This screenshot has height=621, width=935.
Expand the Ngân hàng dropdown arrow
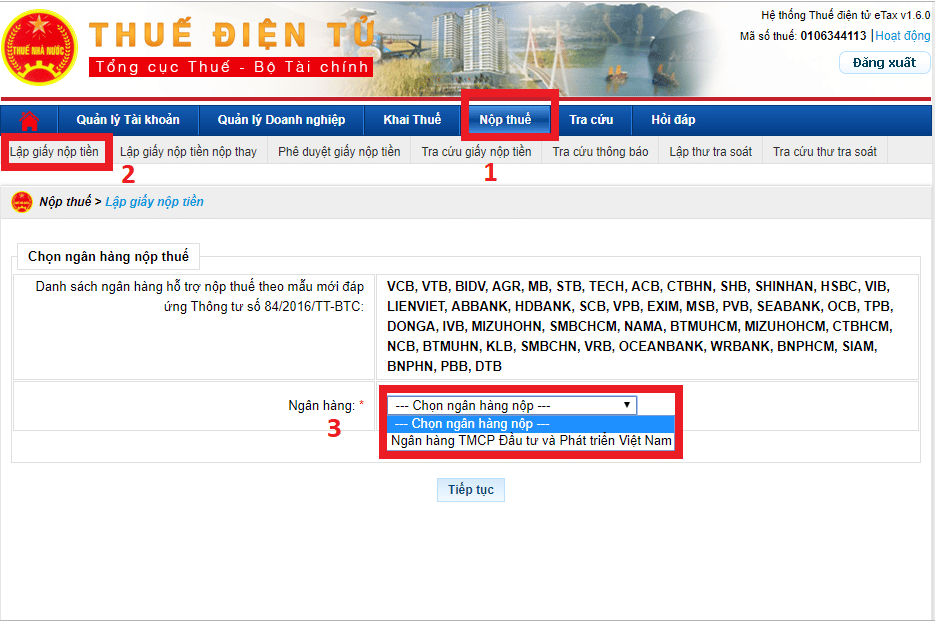pos(627,405)
